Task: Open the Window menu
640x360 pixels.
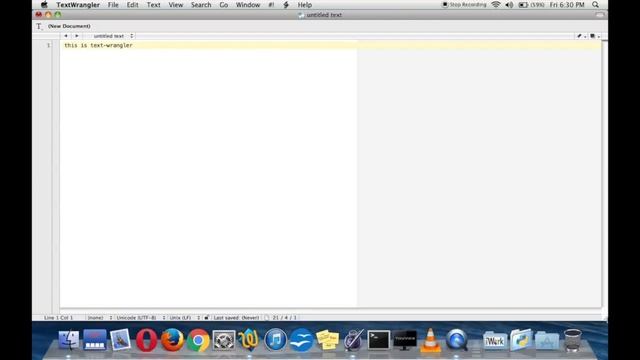Action: click(248, 5)
